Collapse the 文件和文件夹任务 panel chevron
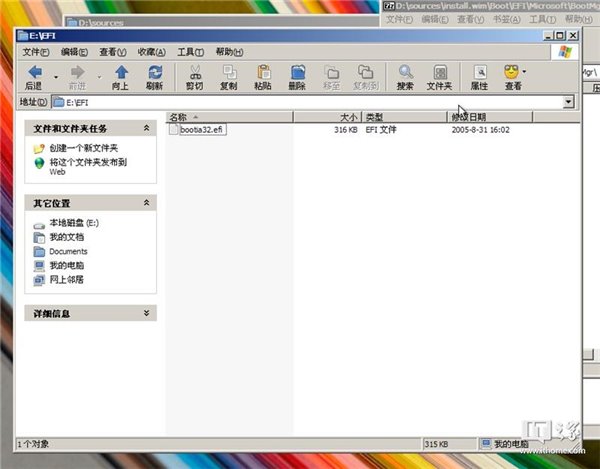The image size is (600, 469). (x=146, y=128)
